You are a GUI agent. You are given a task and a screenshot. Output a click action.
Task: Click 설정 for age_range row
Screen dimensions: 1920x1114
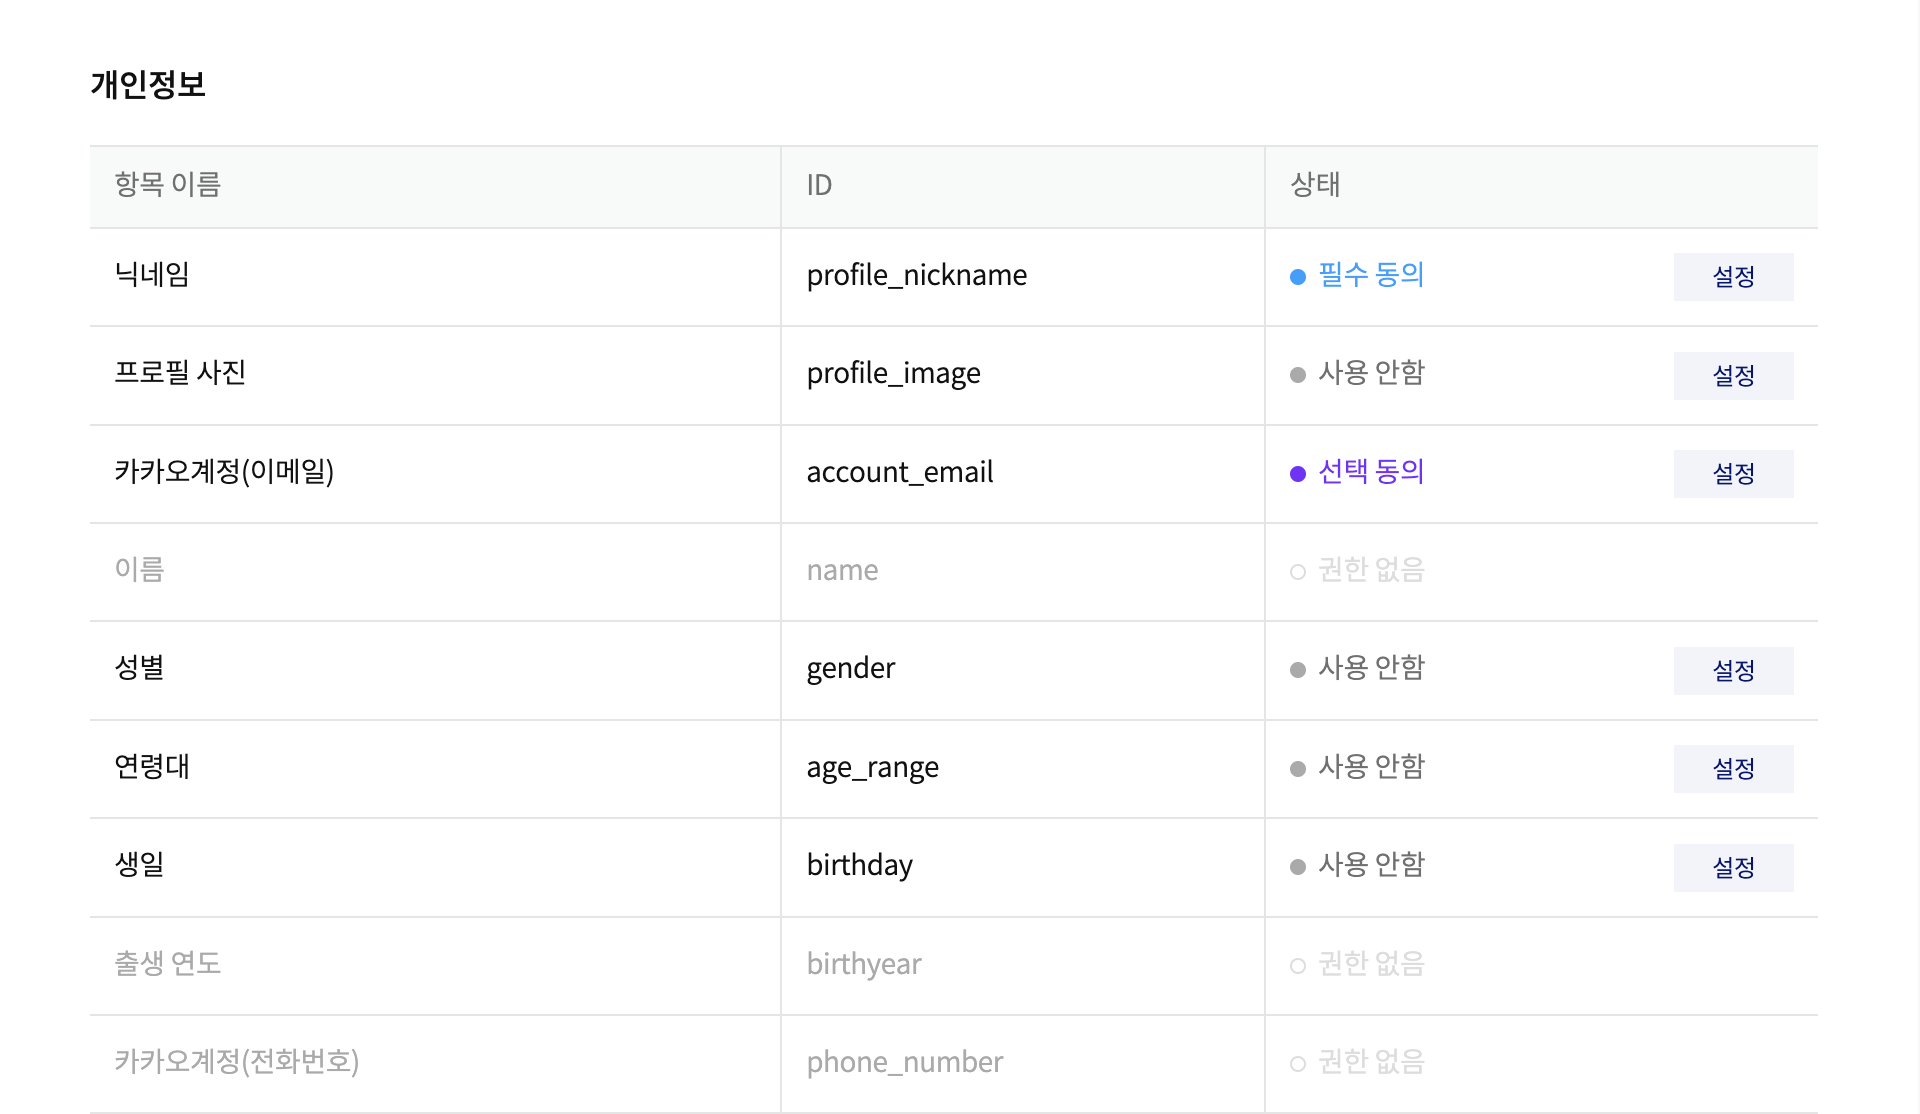1733,769
